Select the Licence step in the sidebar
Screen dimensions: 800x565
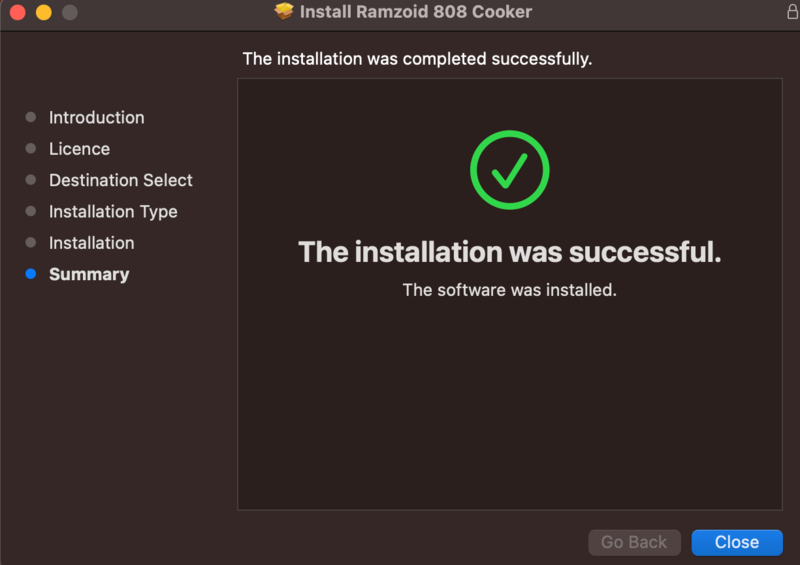(79, 149)
